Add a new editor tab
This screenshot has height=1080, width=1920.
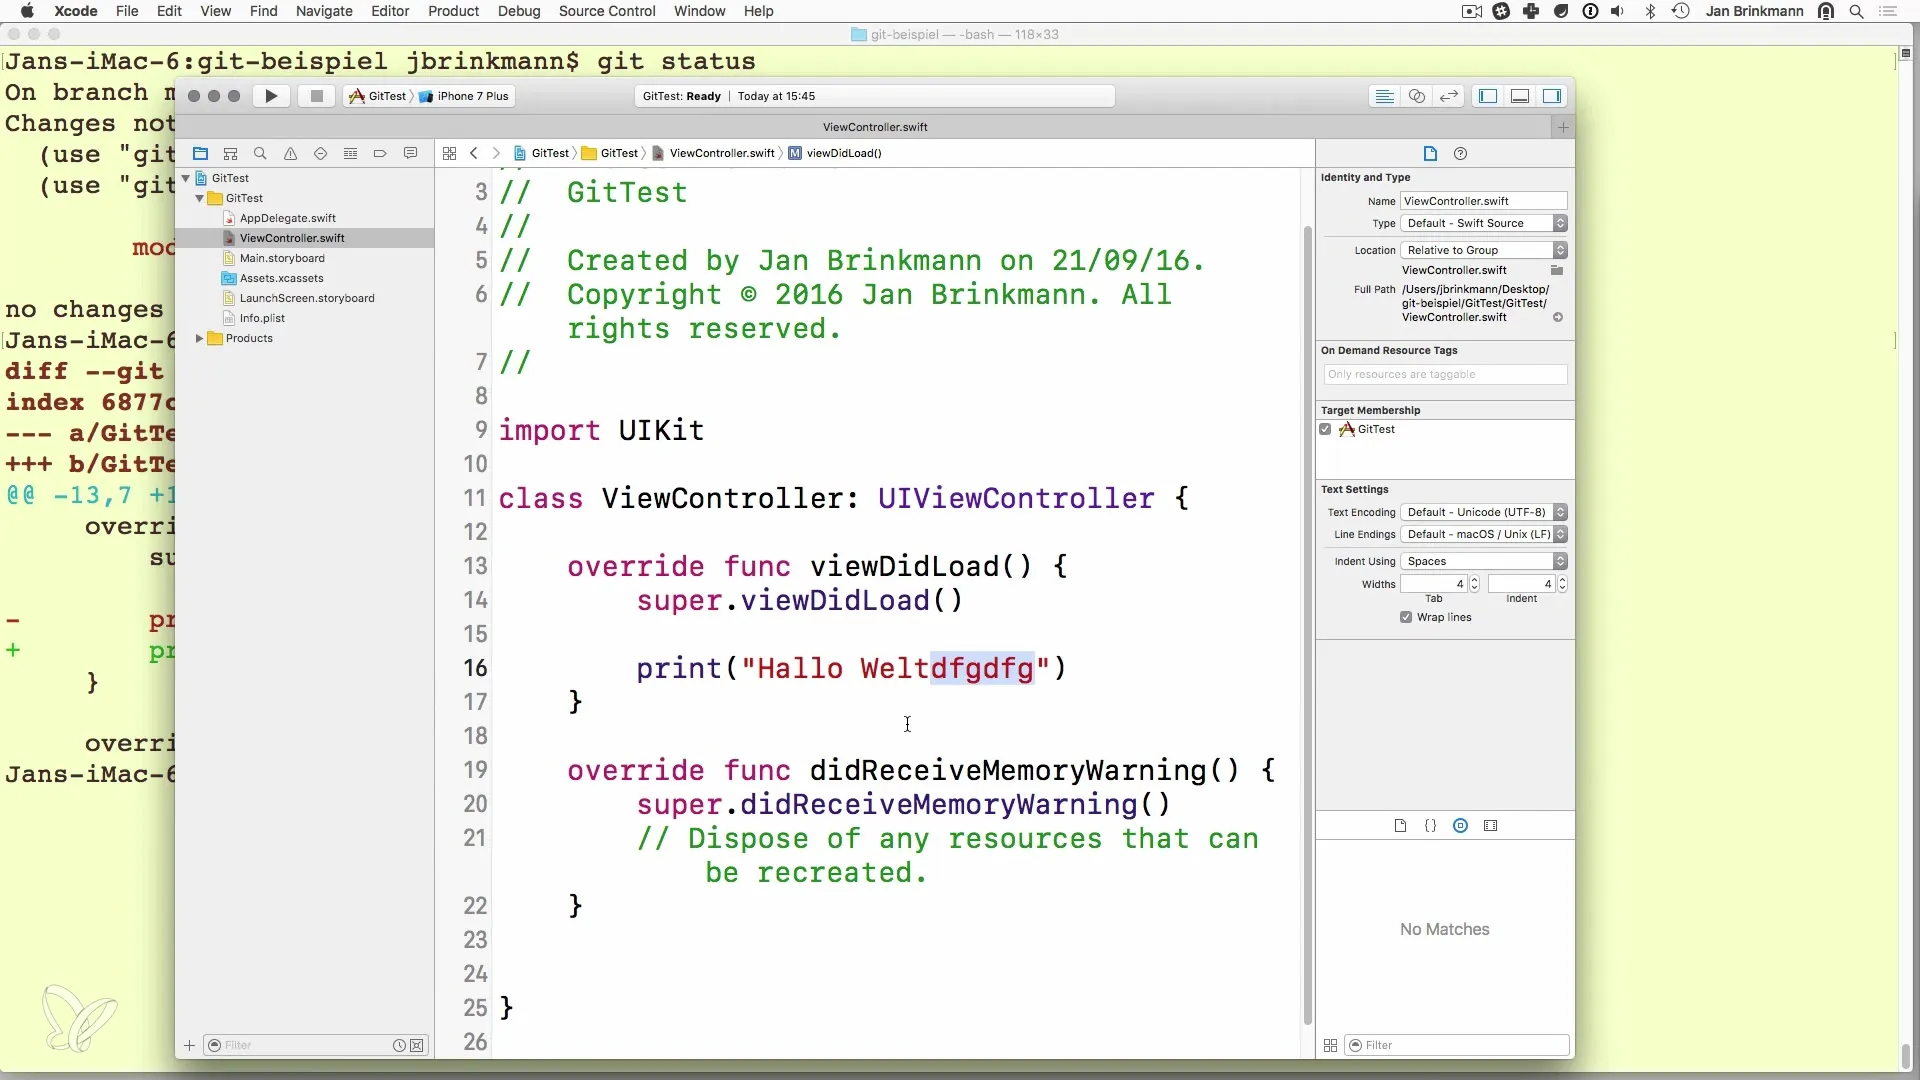[x=1564, y=127]
